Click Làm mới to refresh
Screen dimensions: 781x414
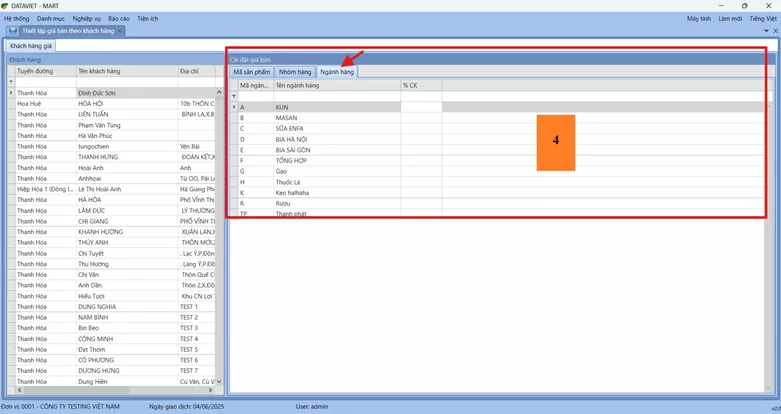pos(730,18)
